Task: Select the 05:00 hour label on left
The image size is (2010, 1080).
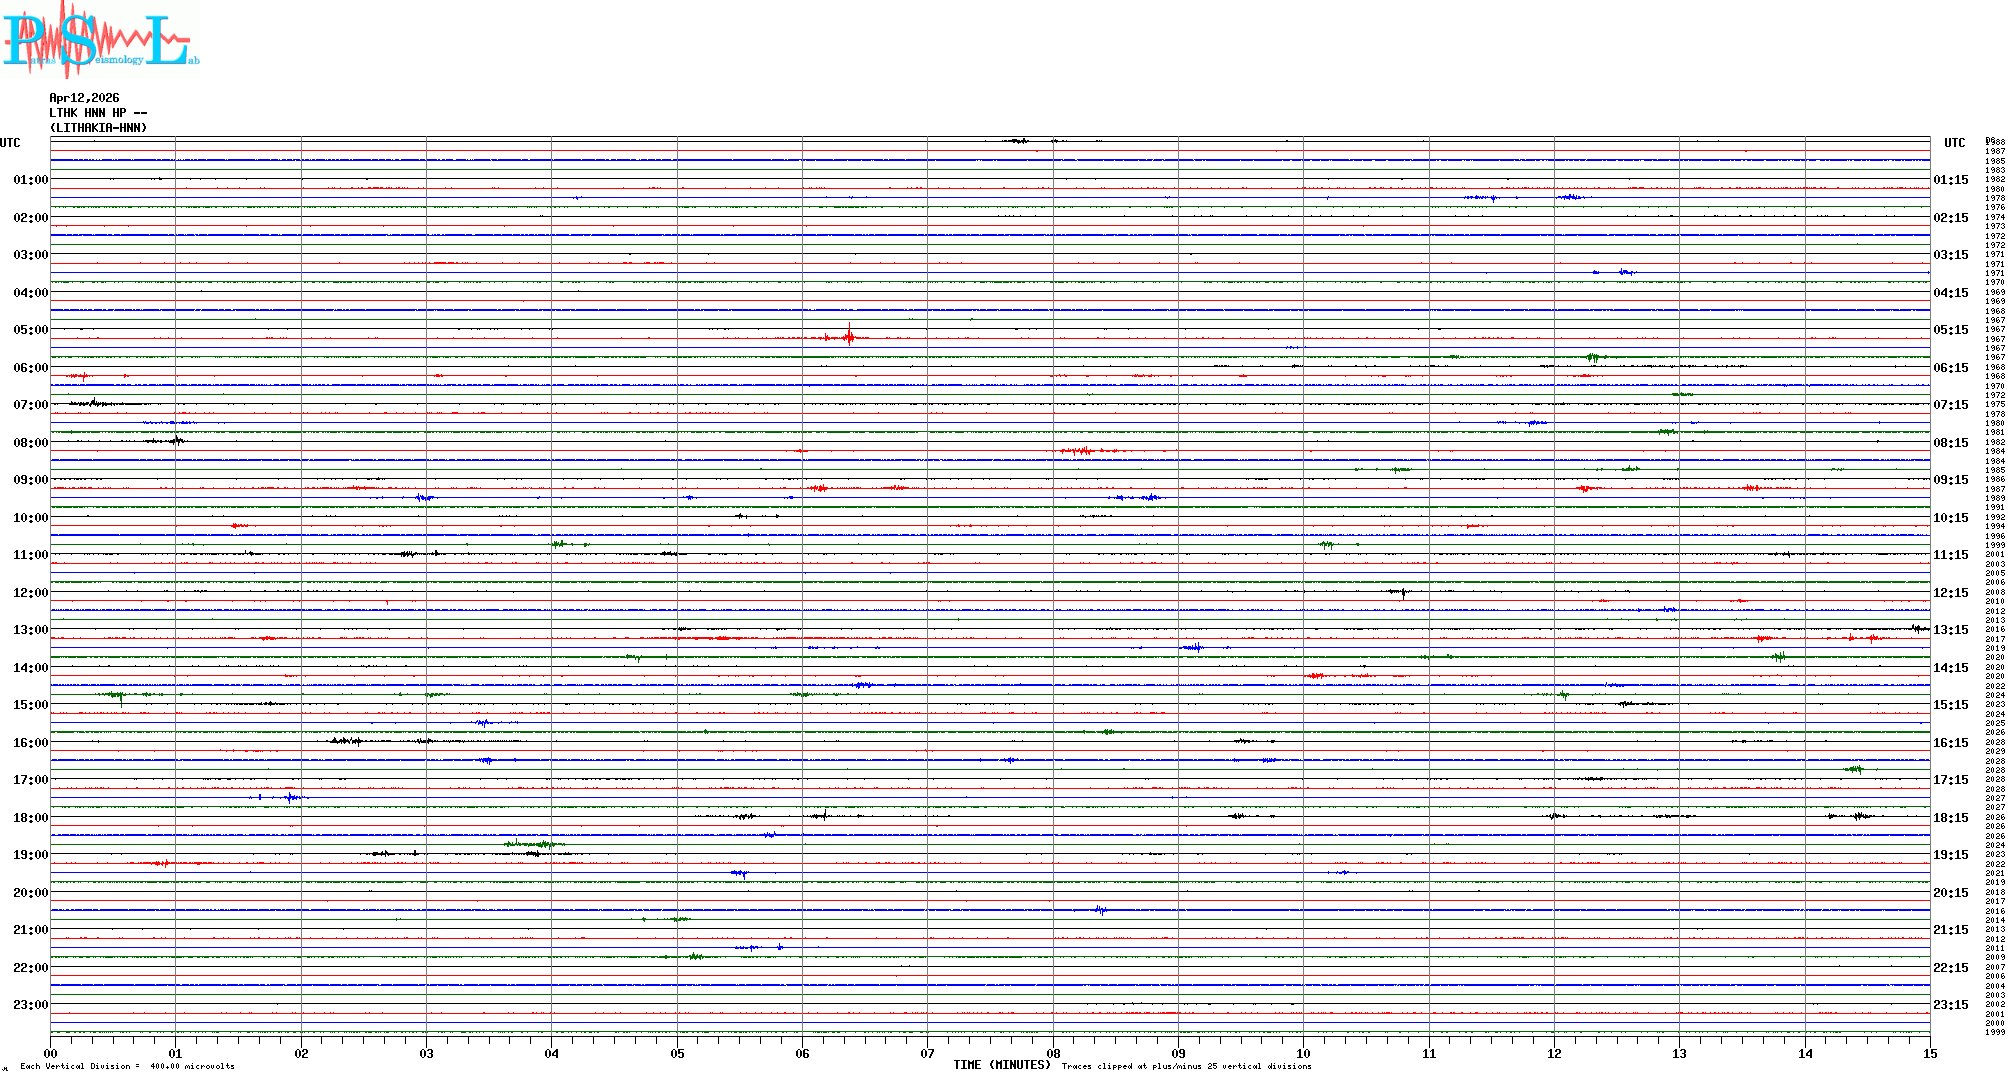Action: pyautogui.click(x=30, y=330)
